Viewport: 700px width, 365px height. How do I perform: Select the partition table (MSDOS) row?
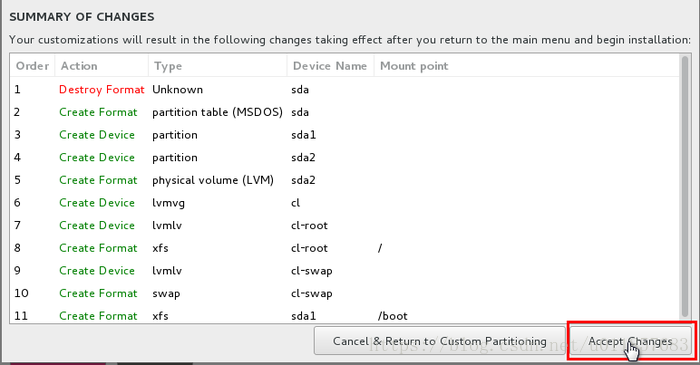[345, 112]
